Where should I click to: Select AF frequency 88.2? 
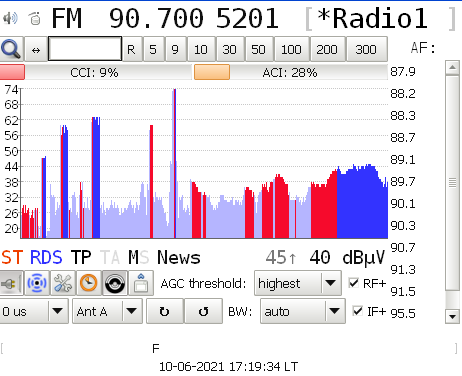(403, 94)
